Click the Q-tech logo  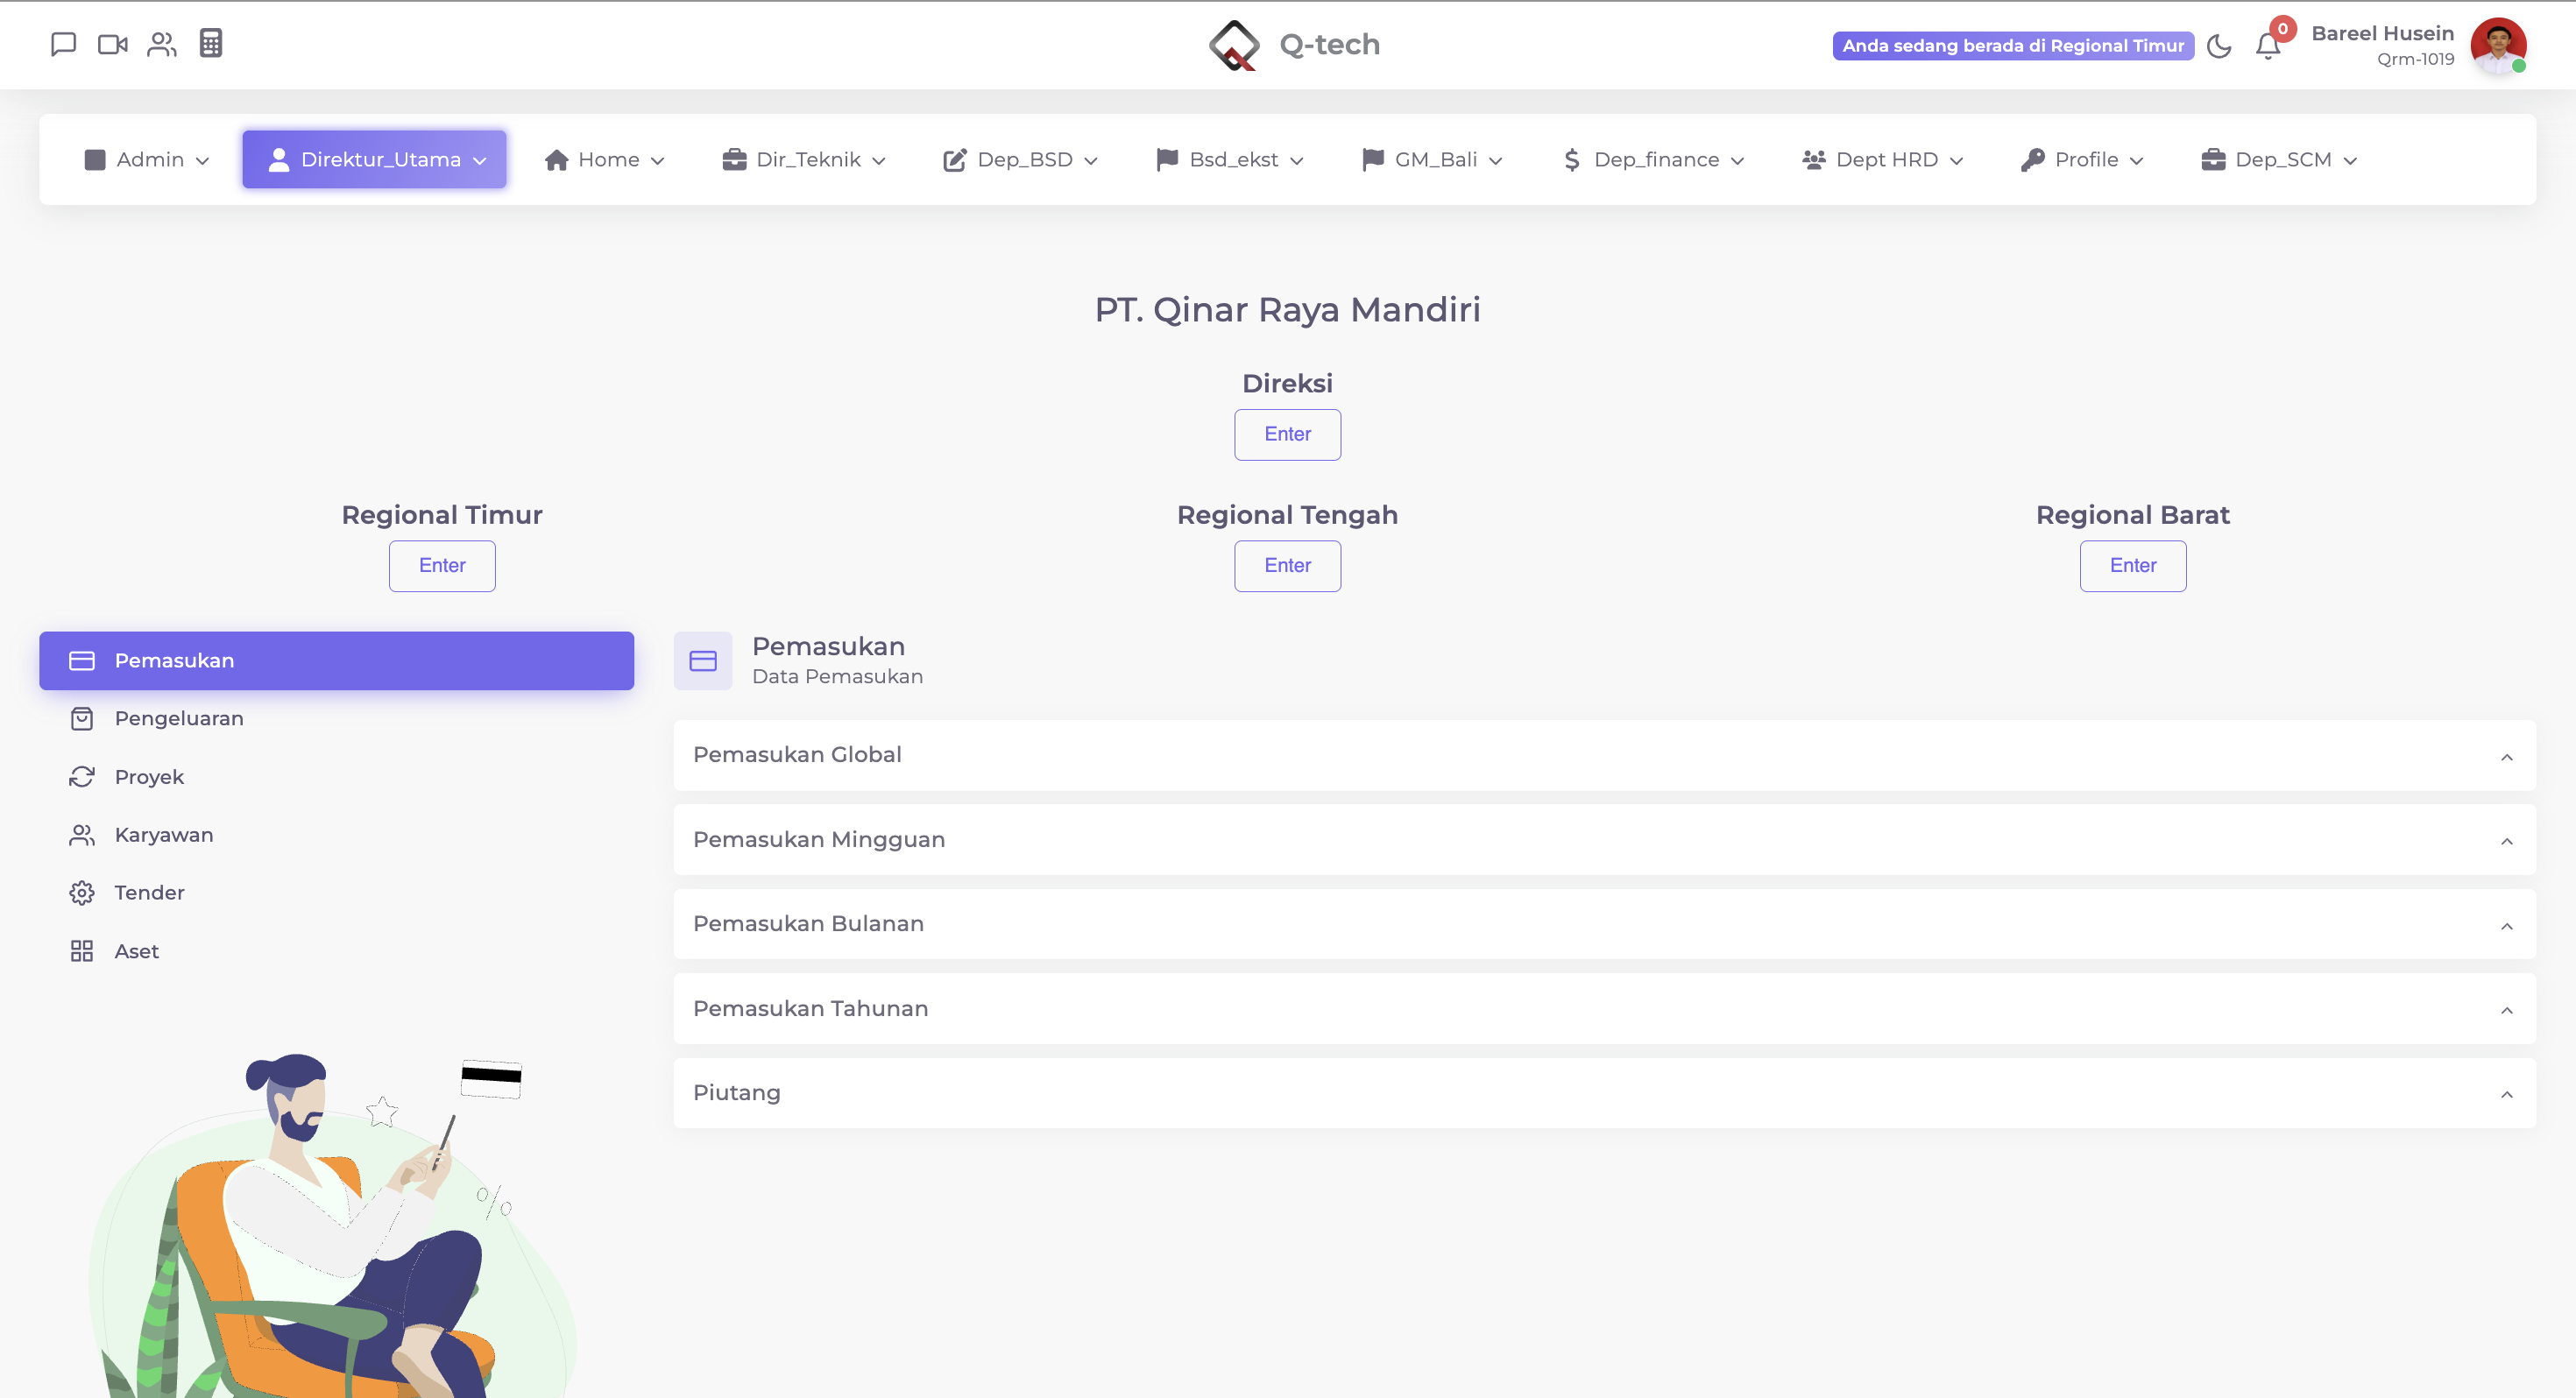(1294, 45)
